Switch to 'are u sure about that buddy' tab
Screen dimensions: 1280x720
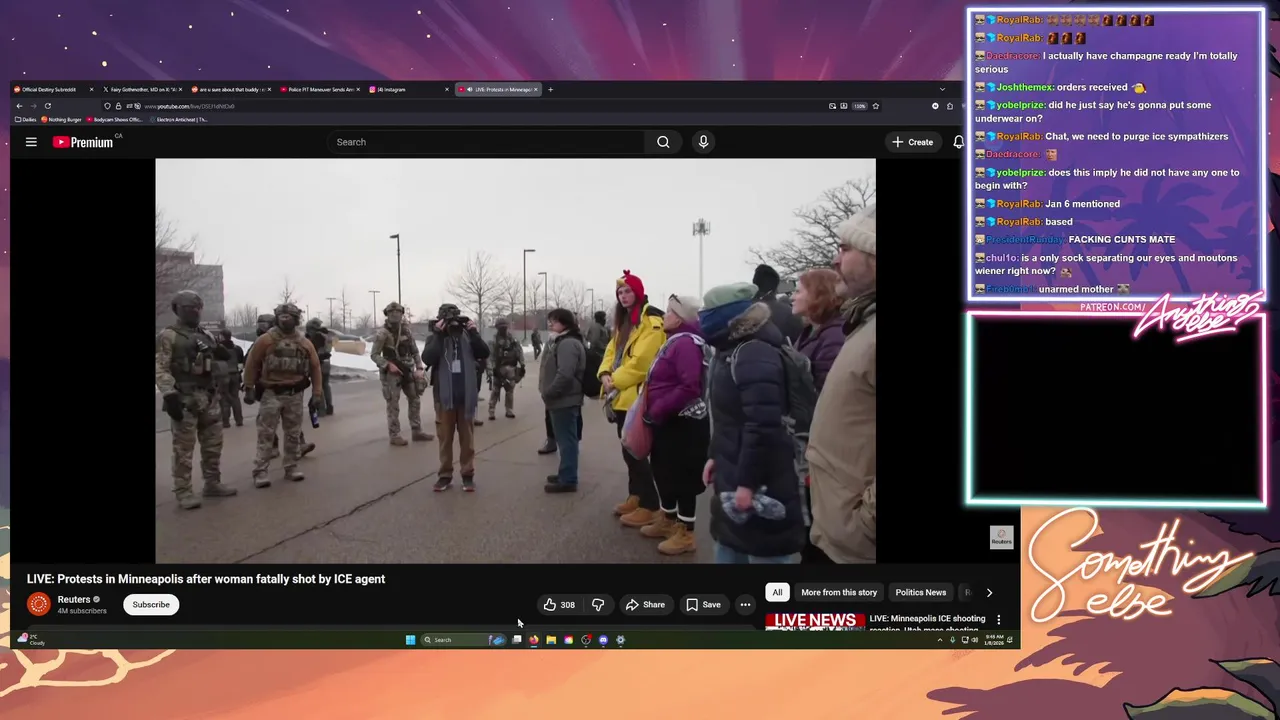(x=231, y=89)
